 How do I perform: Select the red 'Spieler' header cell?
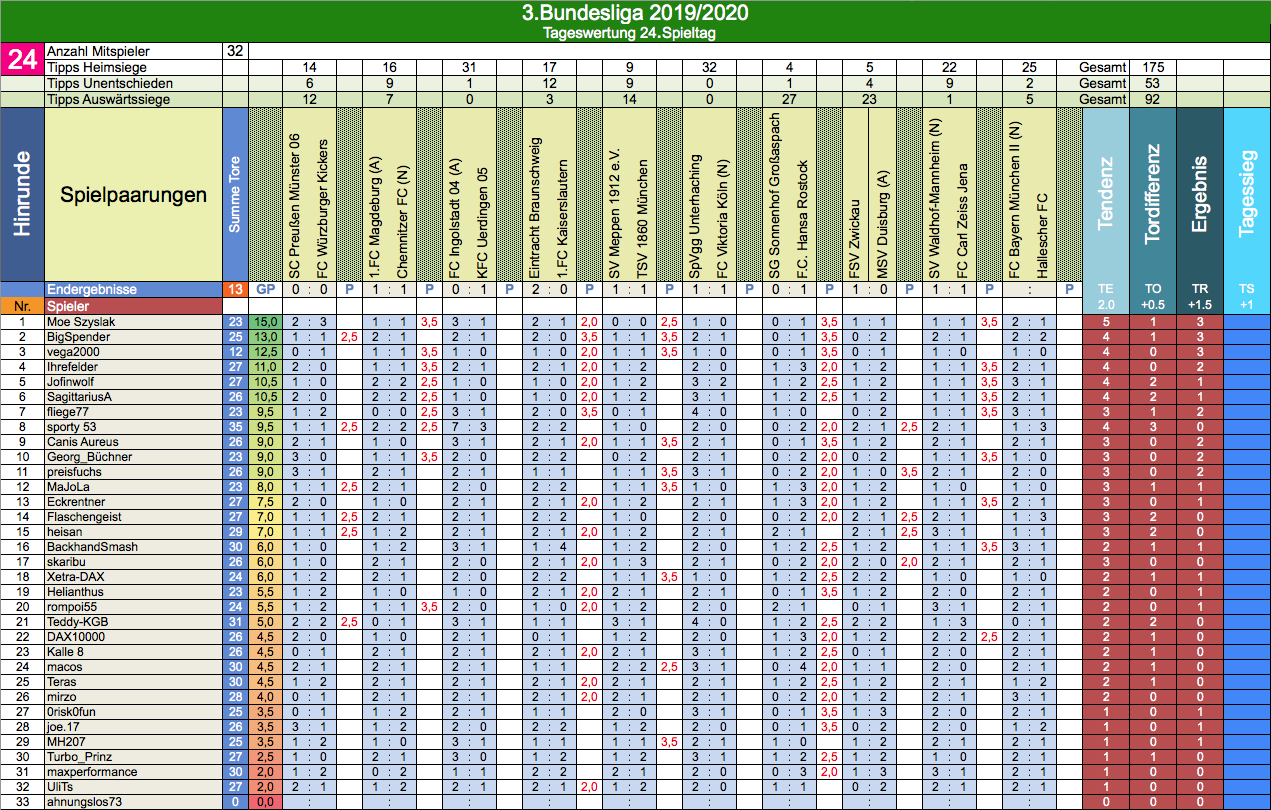133,305
